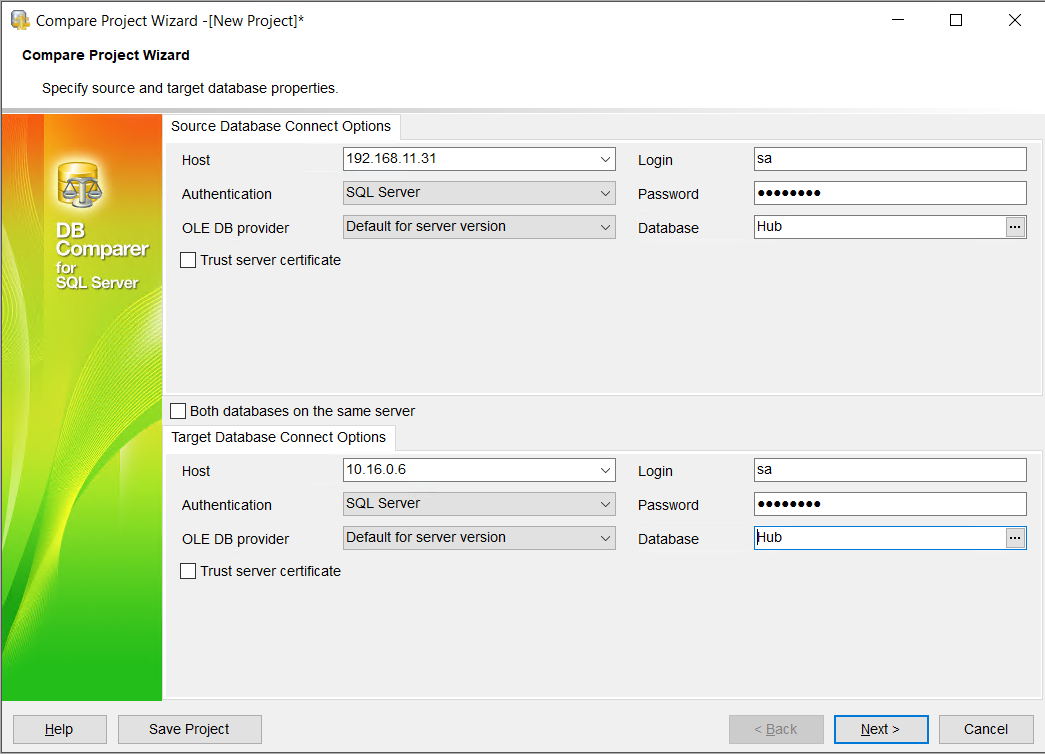Open the source Database browse ellipsis
The image size is (1045, 754).
coord(1015,226)
